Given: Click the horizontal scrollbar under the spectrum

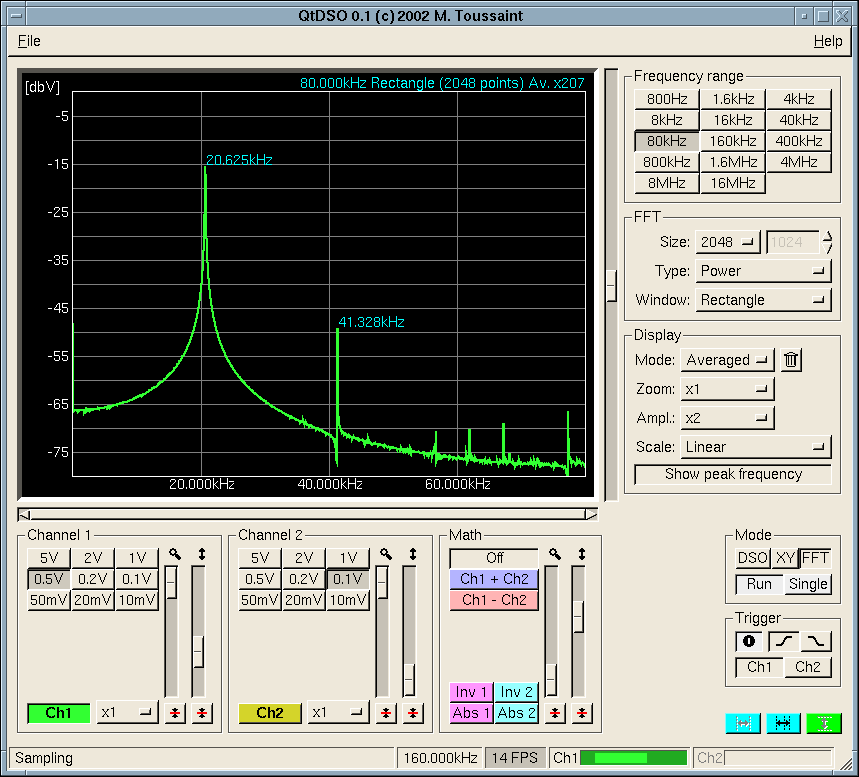Looking at the screenshot, I should click(308, 514).
